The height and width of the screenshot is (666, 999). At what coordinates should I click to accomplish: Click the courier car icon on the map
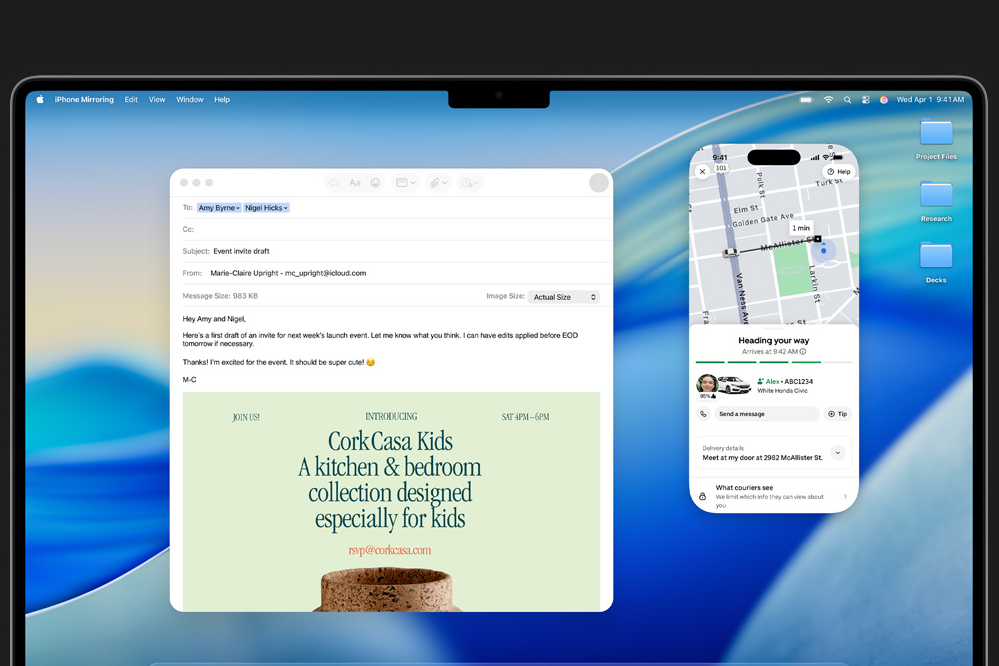point(730,253)
